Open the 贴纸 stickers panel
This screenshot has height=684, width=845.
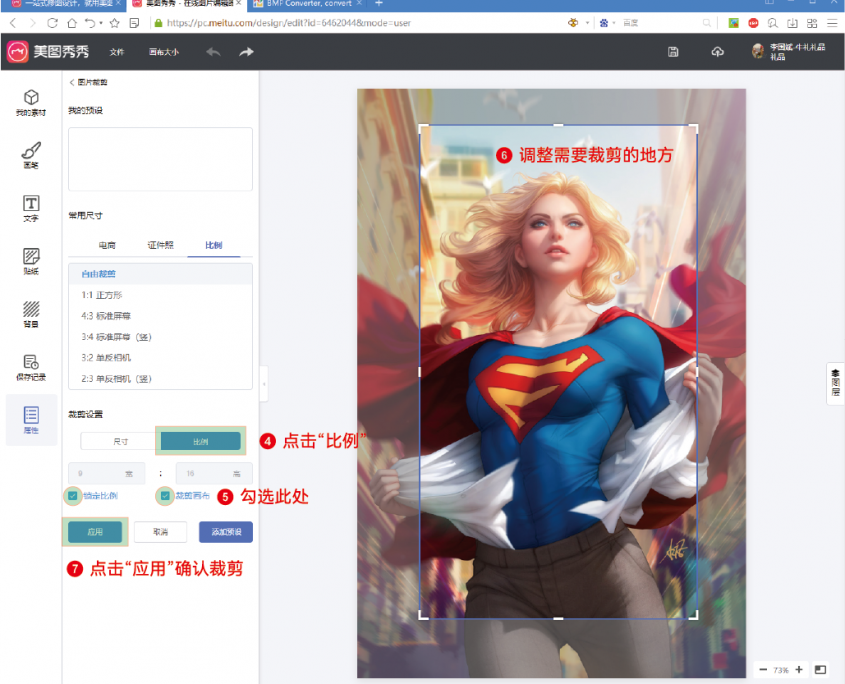coord(31,261)
